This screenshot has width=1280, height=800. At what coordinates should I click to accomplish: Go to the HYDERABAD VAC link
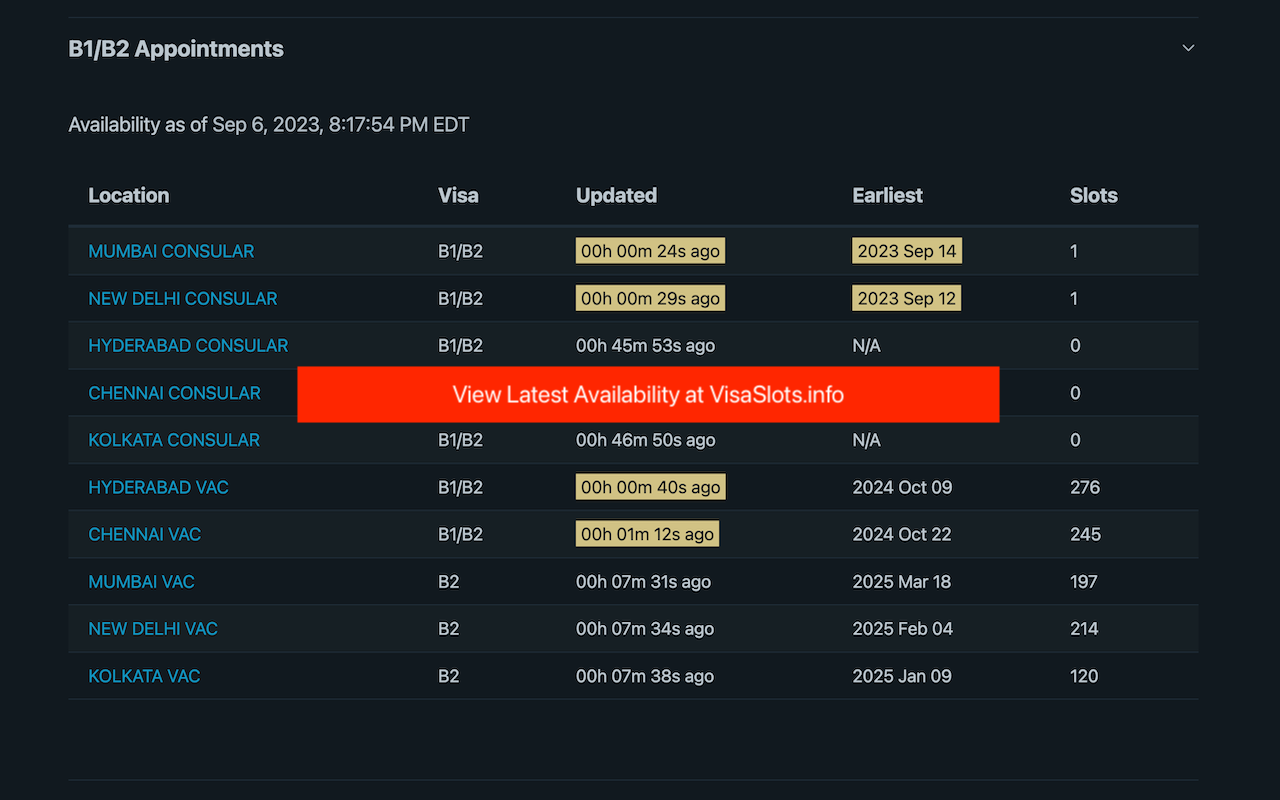pos(158,487)
